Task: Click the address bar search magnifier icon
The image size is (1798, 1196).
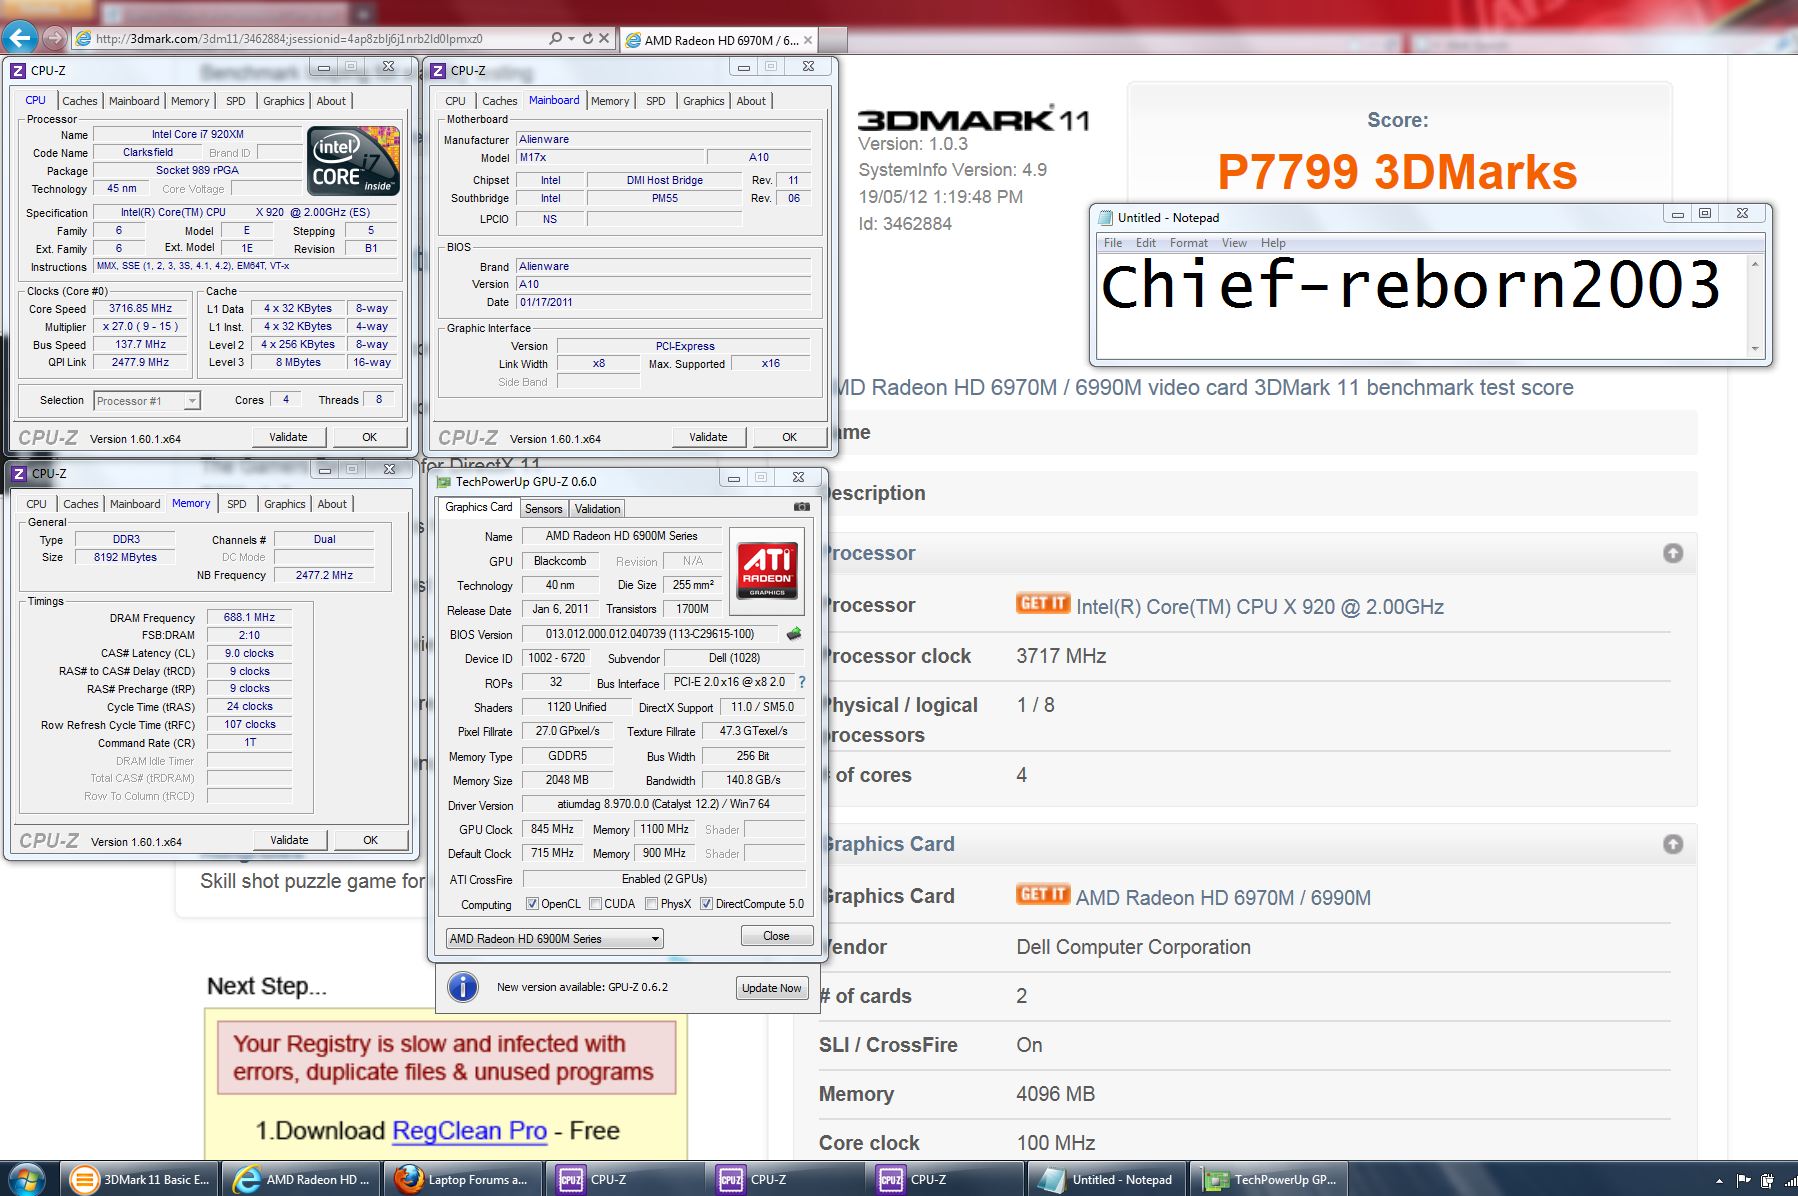Action: (x=556, y=39)
